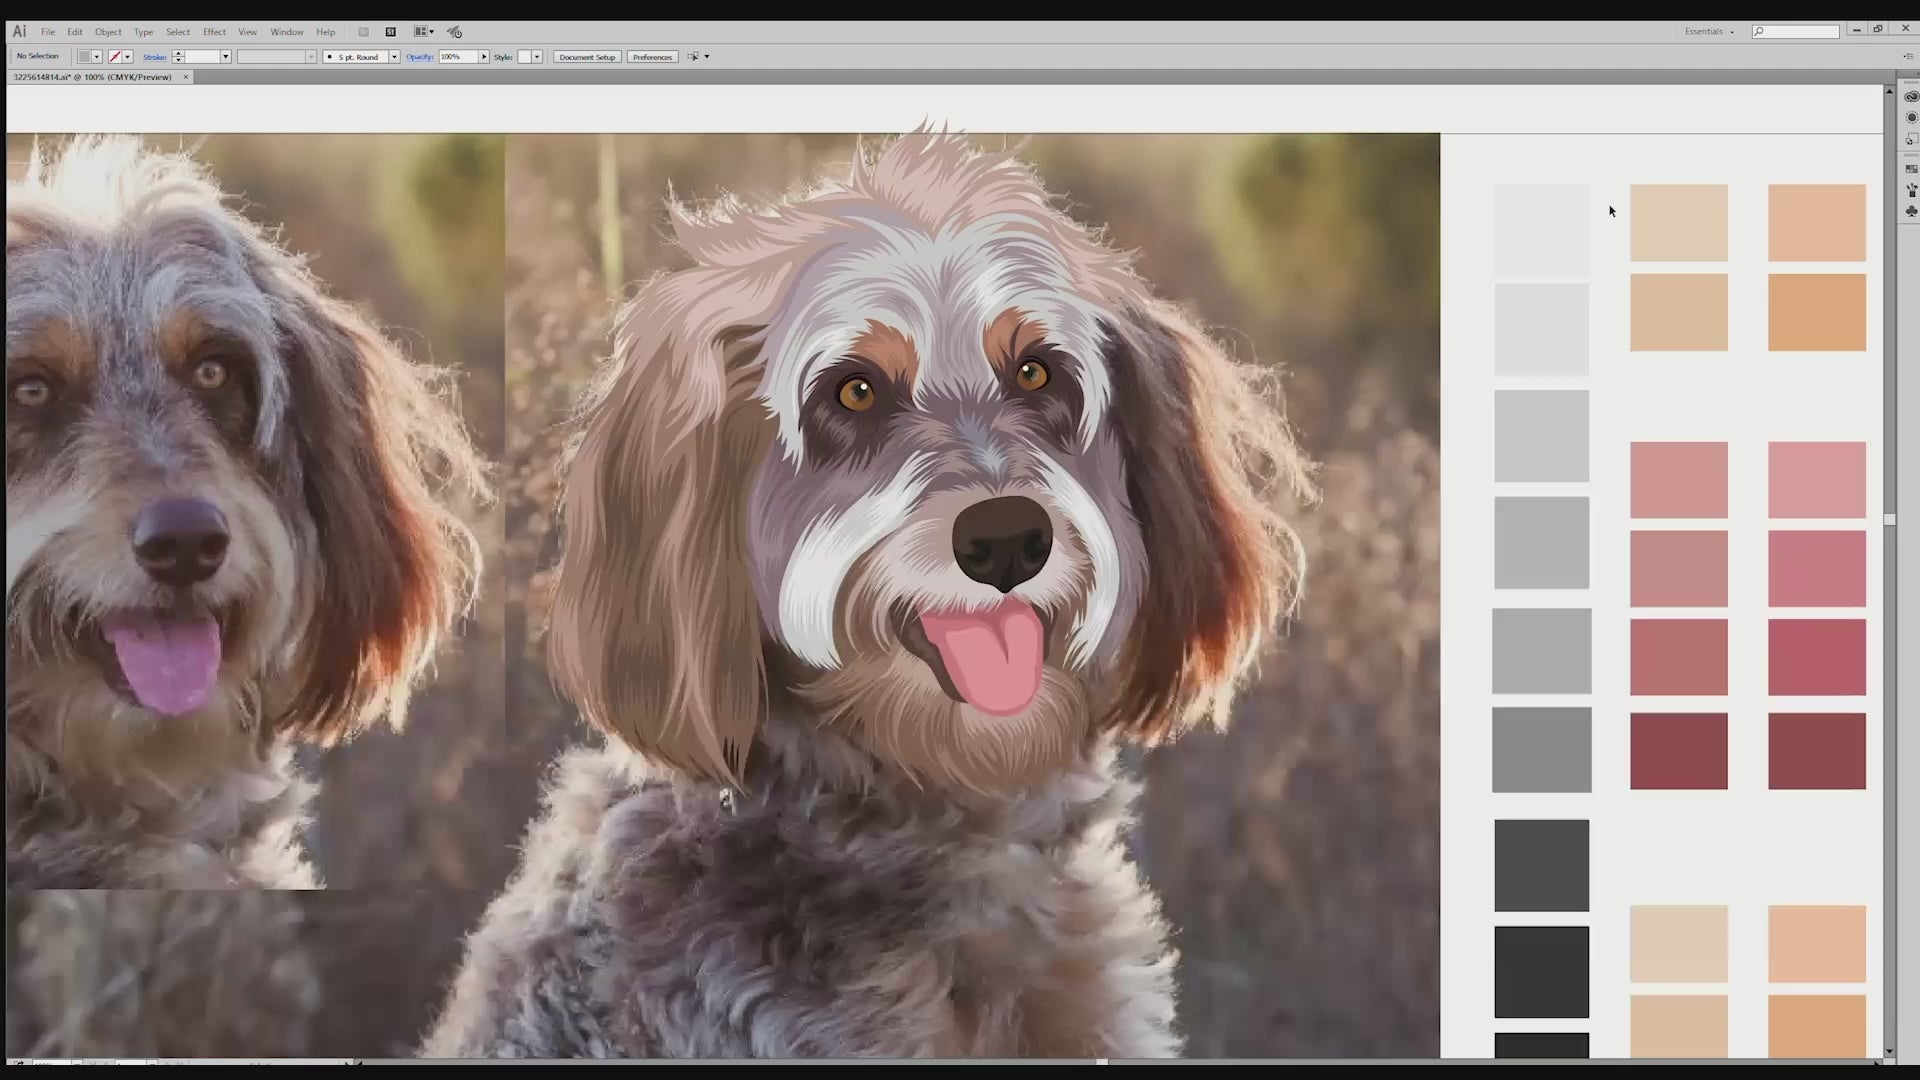Click the align-to selection icon after Preferences
This screenshot has height=1080, width=1920.
point(693,57)
